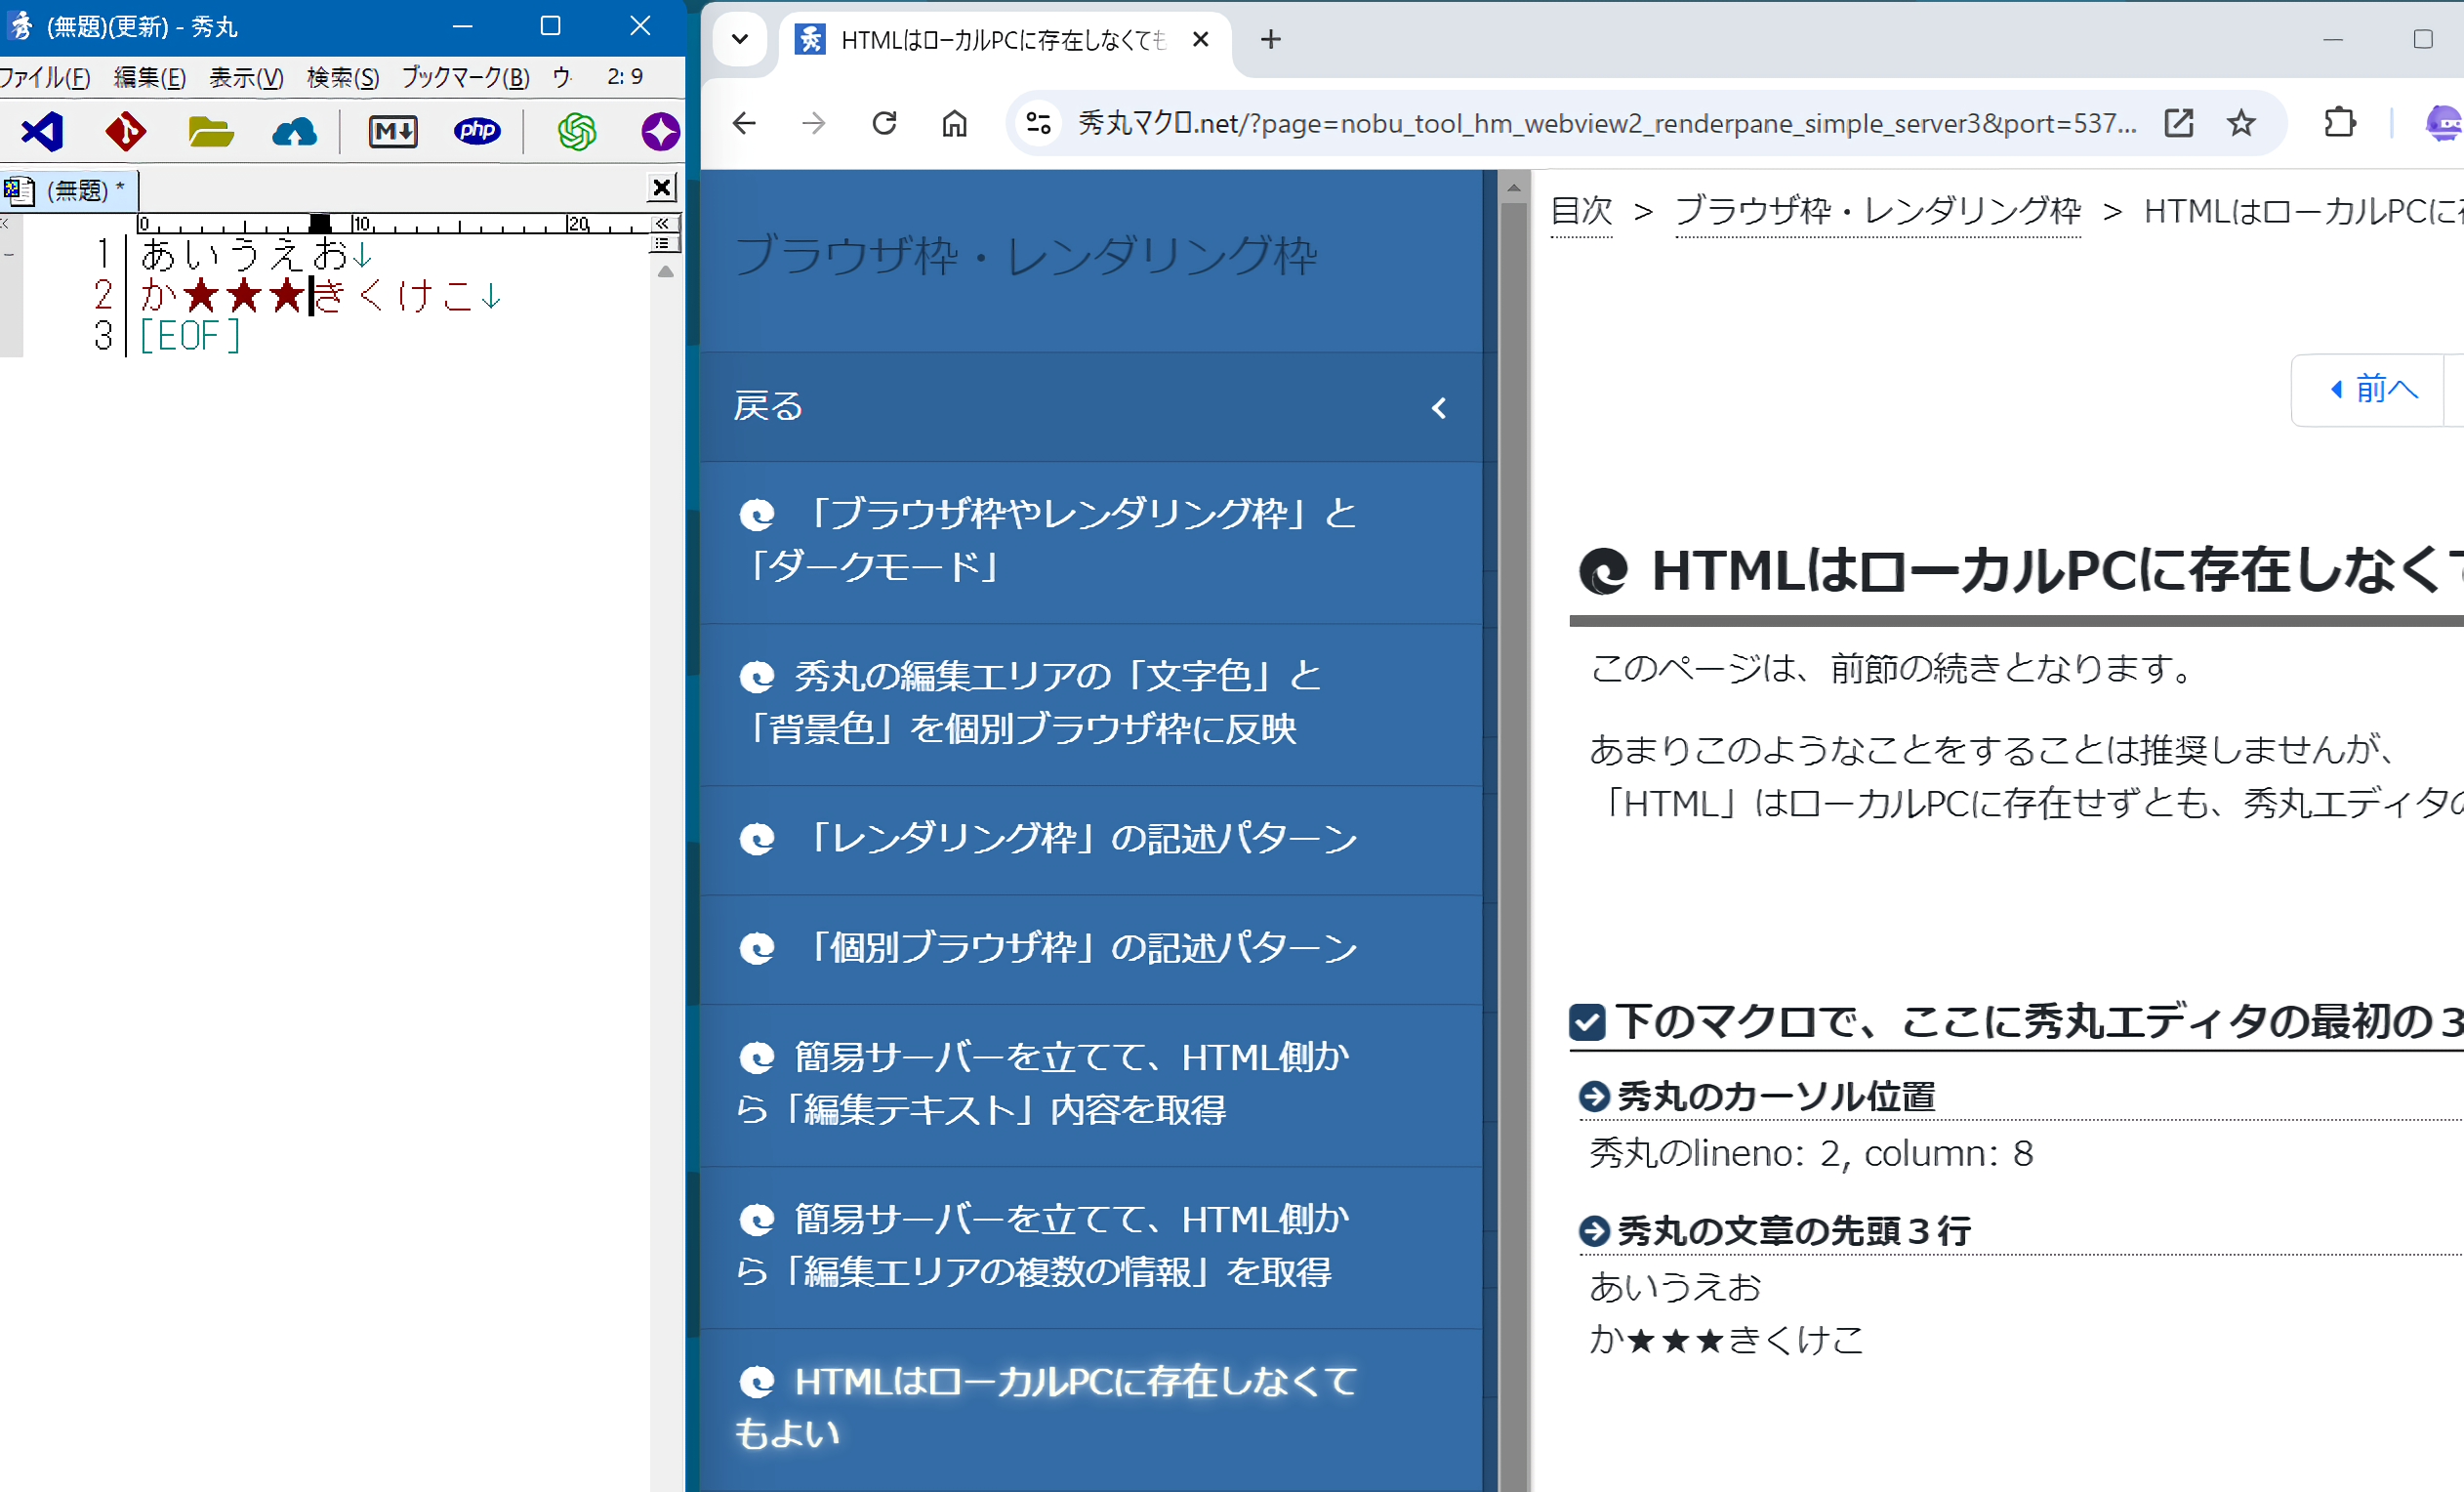Image resolution: width=2464 pixels, height=1492 pixels.
Task: Click the Markdown toolbar icon
Action: tap(393, 131)
